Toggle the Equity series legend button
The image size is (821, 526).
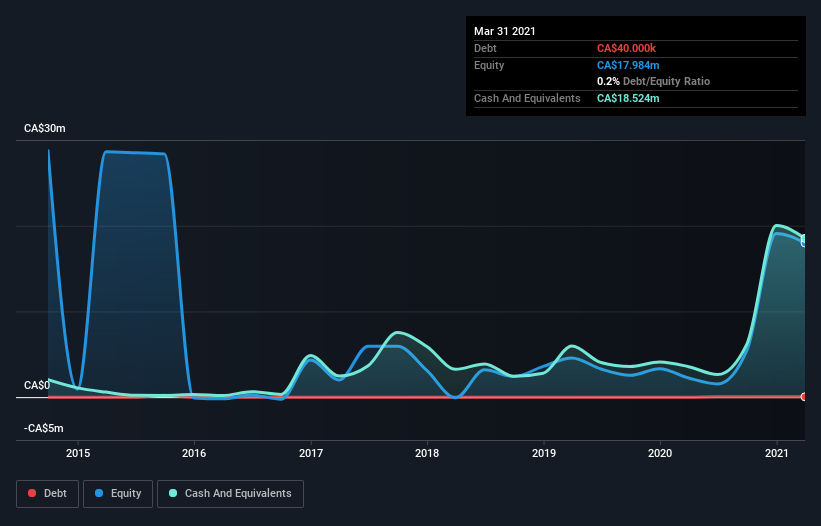(118, 494)
